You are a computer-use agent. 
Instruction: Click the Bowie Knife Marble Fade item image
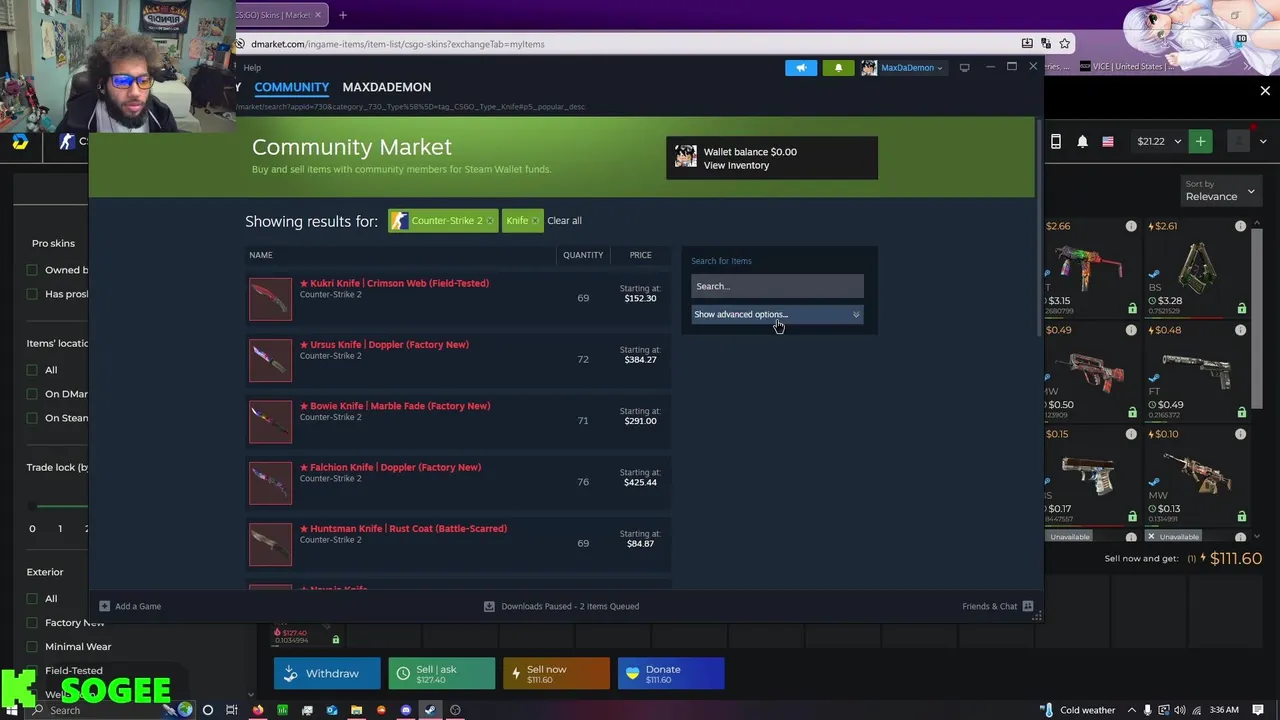[x=270, y=421]
